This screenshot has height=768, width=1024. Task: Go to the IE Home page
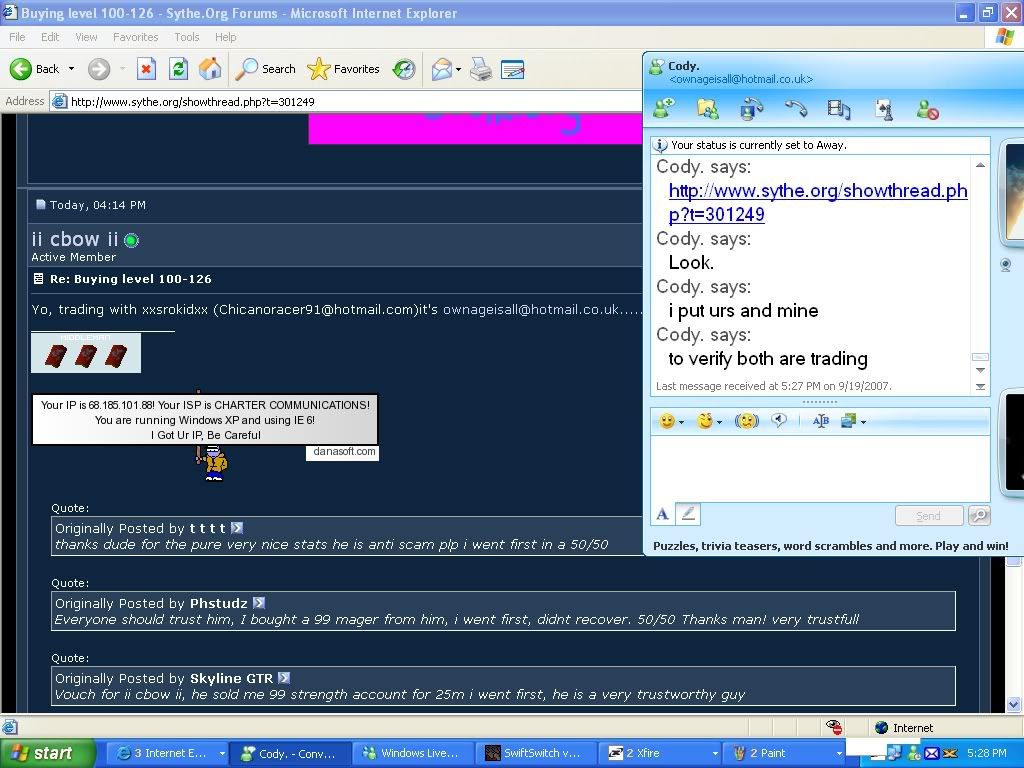[x=210, y=69]
